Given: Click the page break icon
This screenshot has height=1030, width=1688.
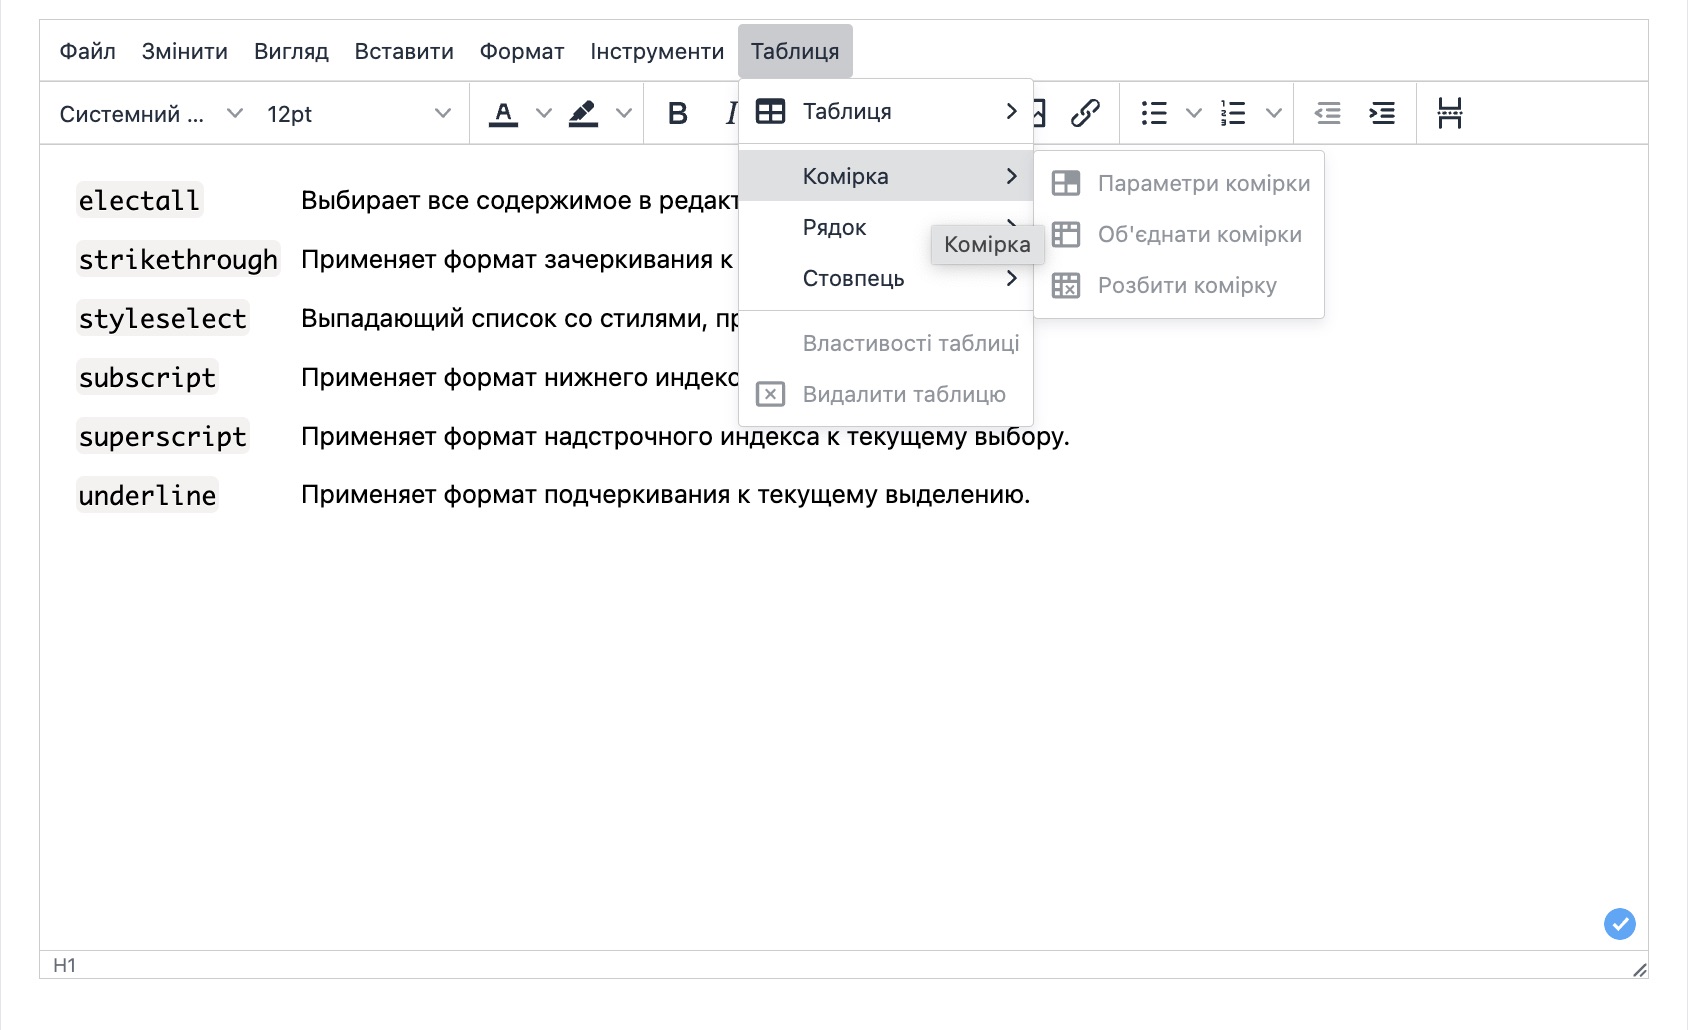Looking at the screenshot, I should [x=1449, y=114].
